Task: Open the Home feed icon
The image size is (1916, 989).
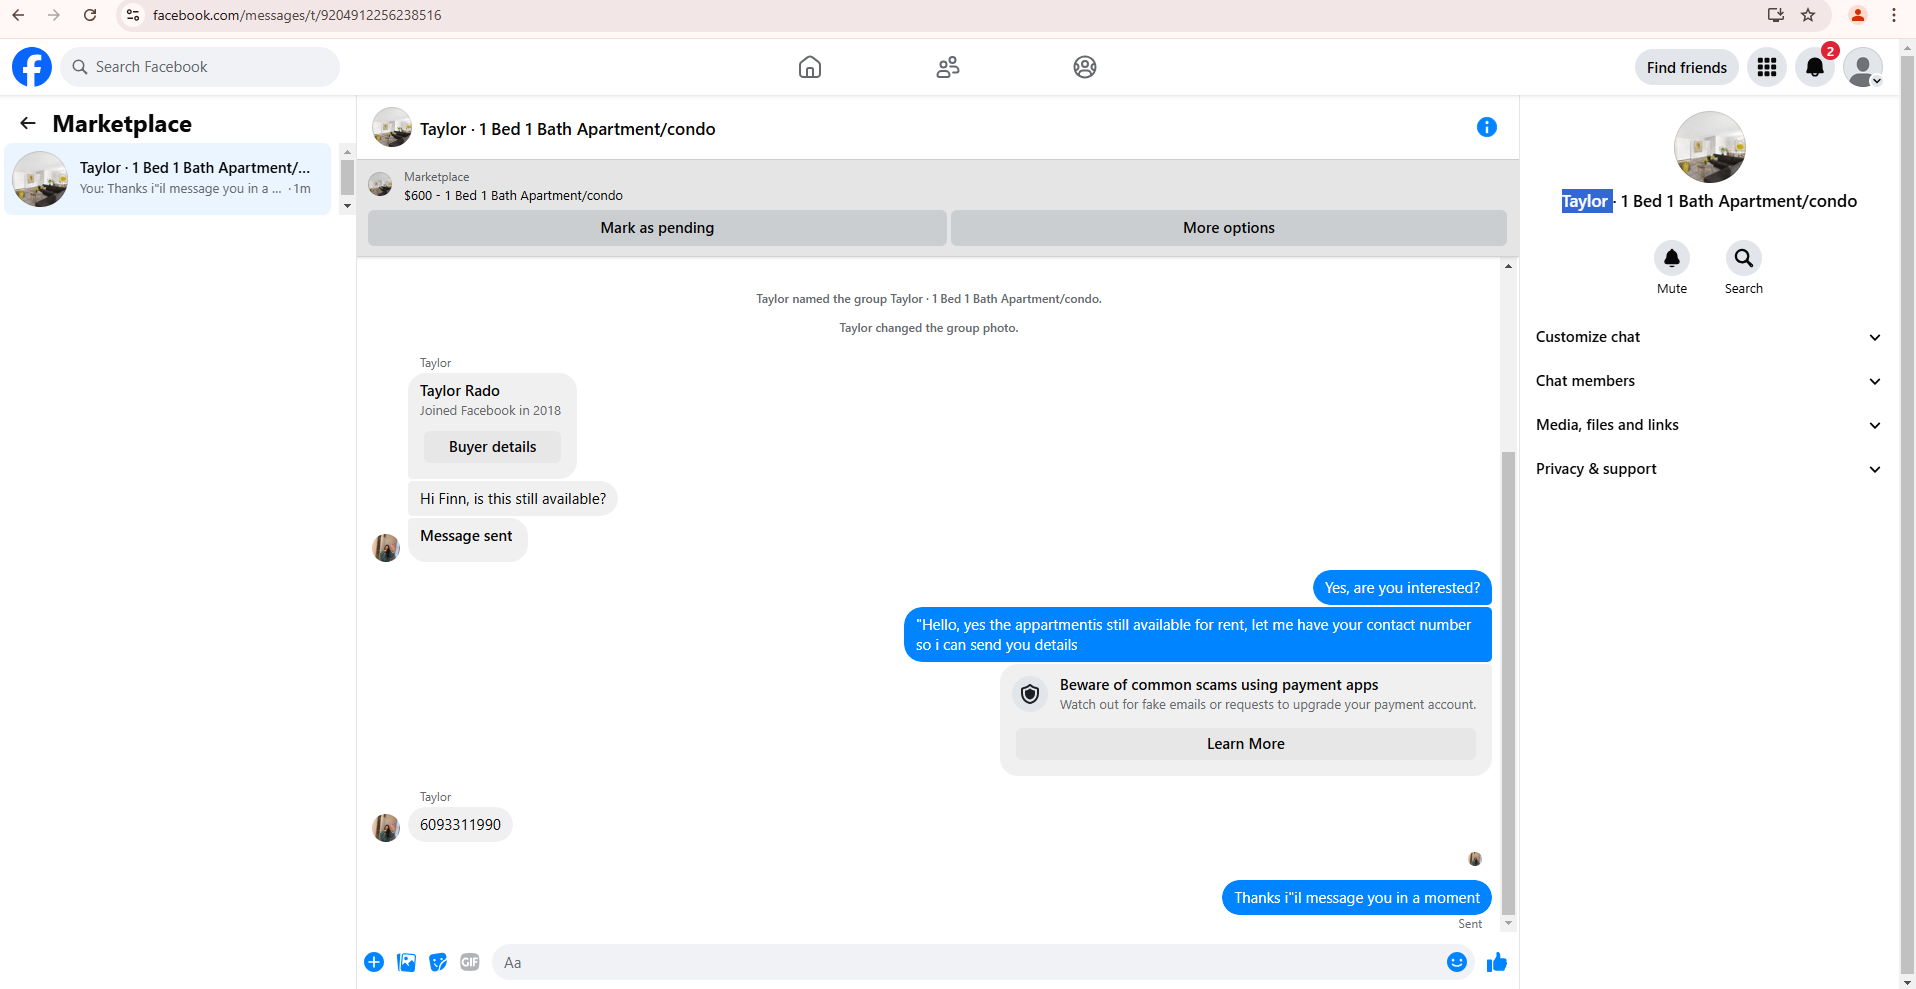Action: point(810,67)
